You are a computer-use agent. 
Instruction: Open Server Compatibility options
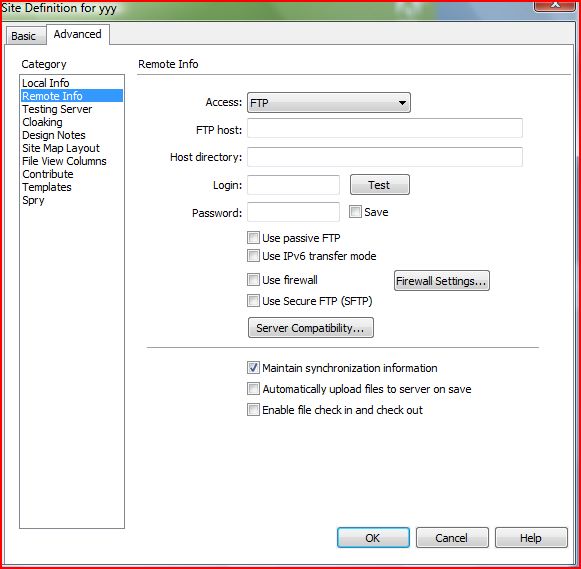coord(311,328)
